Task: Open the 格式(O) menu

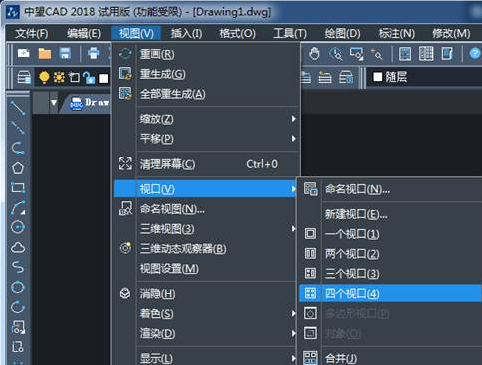Action: click(x=237, y=33)
